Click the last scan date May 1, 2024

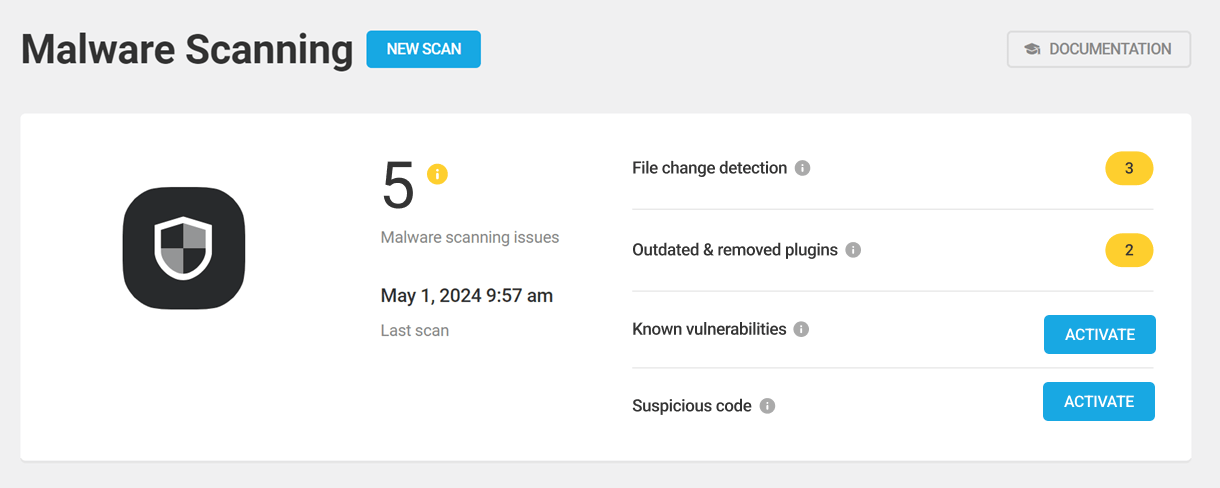[467, 296]
